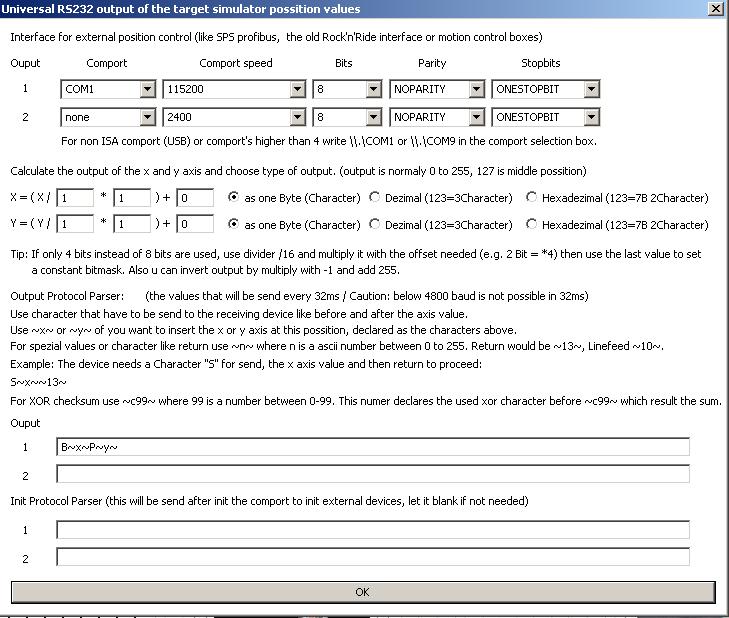Screen dimensions: 729x618
Task: Open the output 1 Stopbits dropdown
Action: [545, 89]
